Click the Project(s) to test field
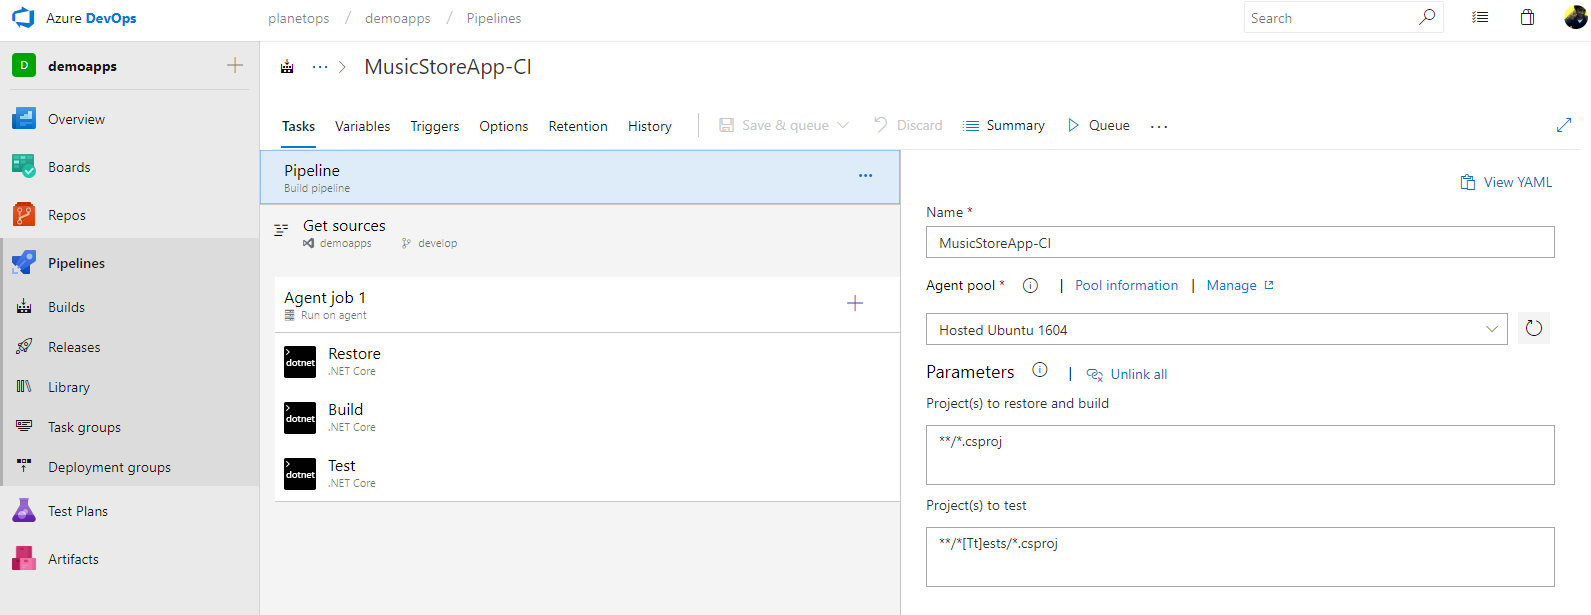Image resolution: width=1591 pixels, height=615 pixels. click(x=1240, y=557)
